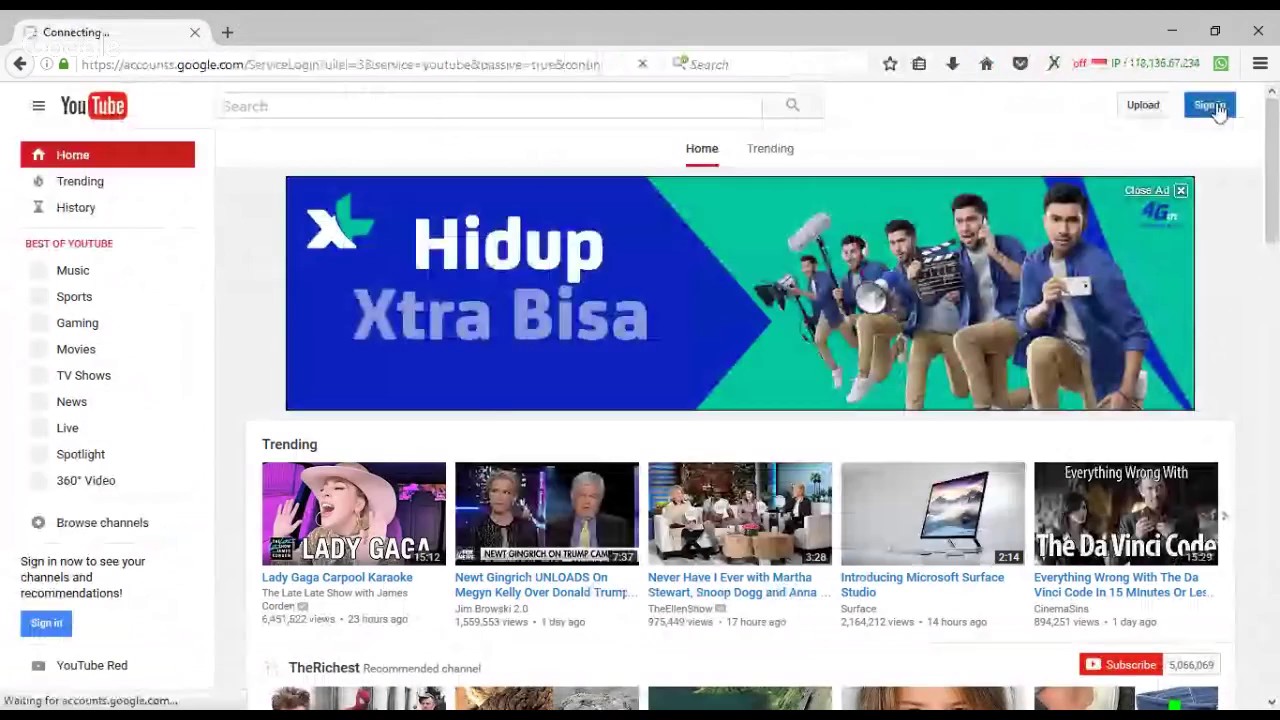Open a new browser tab

(227, 33)
